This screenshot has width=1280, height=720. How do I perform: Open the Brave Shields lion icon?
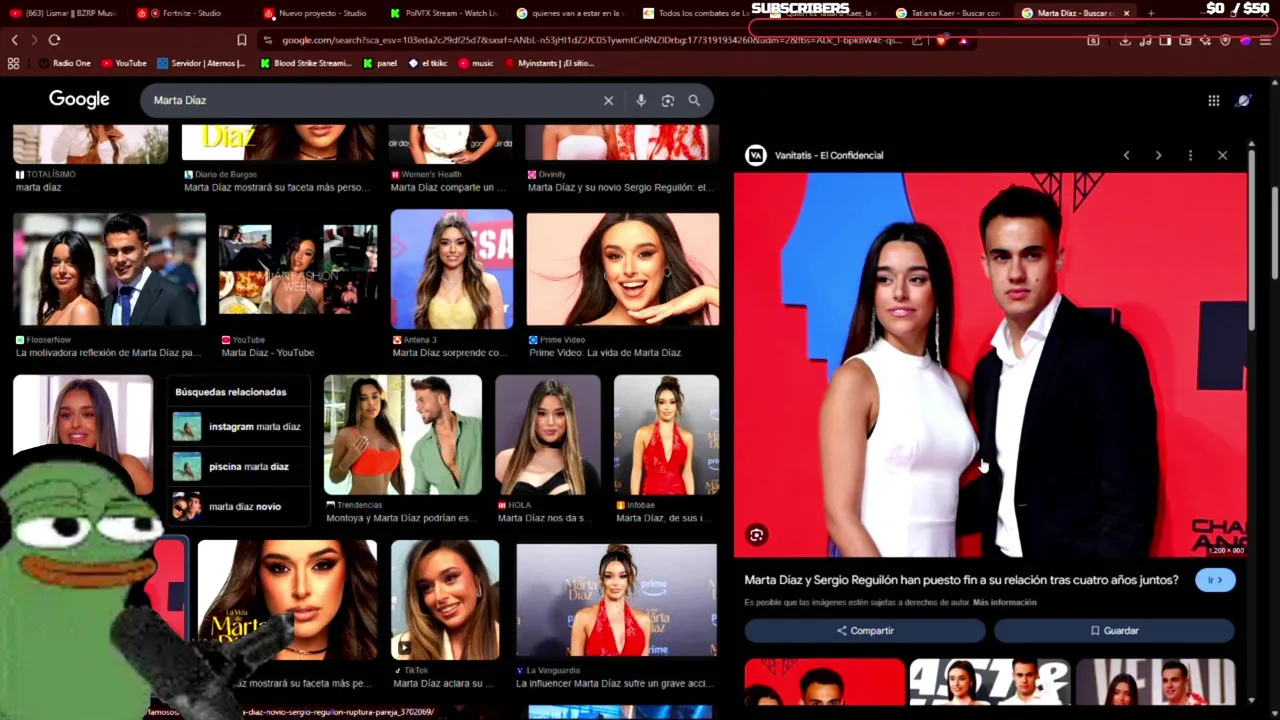941,41
